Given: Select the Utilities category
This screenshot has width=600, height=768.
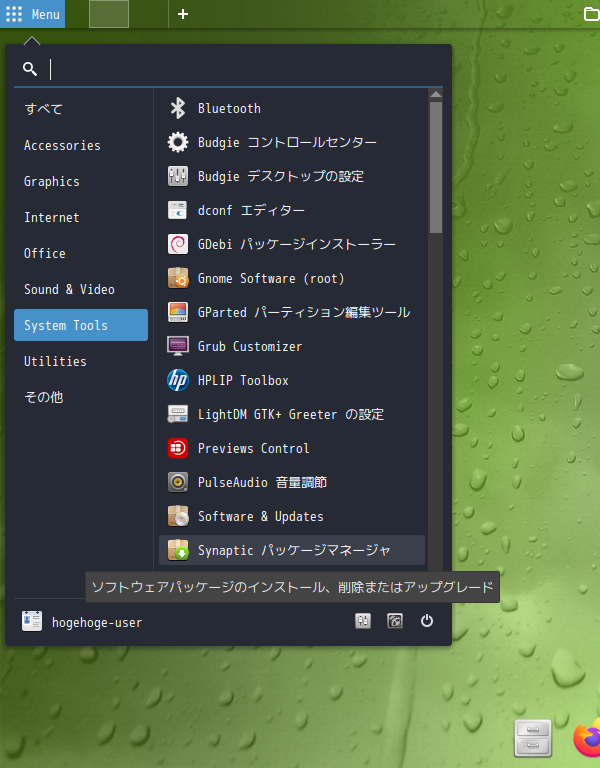Looking at the screenshot, I should click(x=81, y=361).
